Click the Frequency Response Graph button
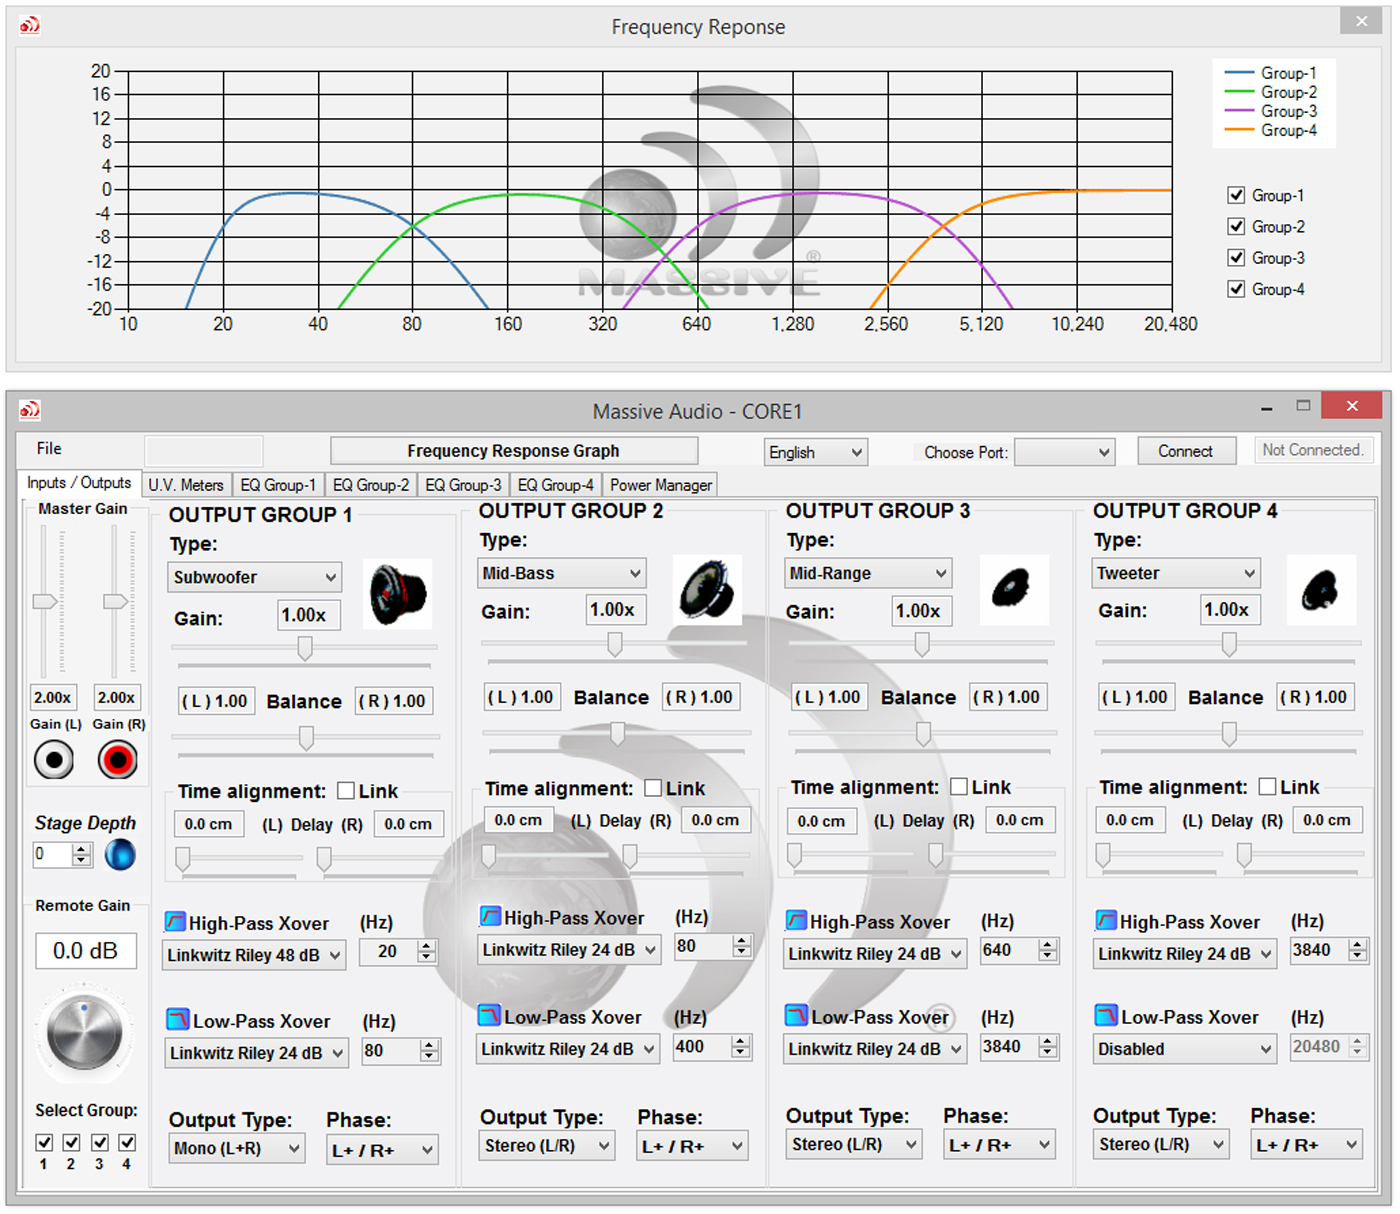The height and width of the screenshot is (1214, 1400). pos(514,451)
